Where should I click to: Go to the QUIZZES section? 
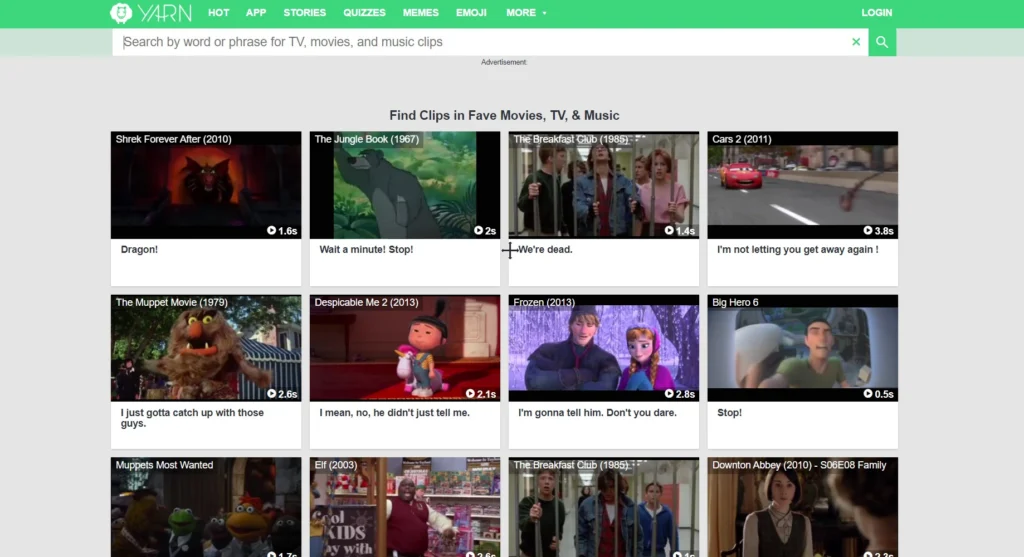coord(364,12)
